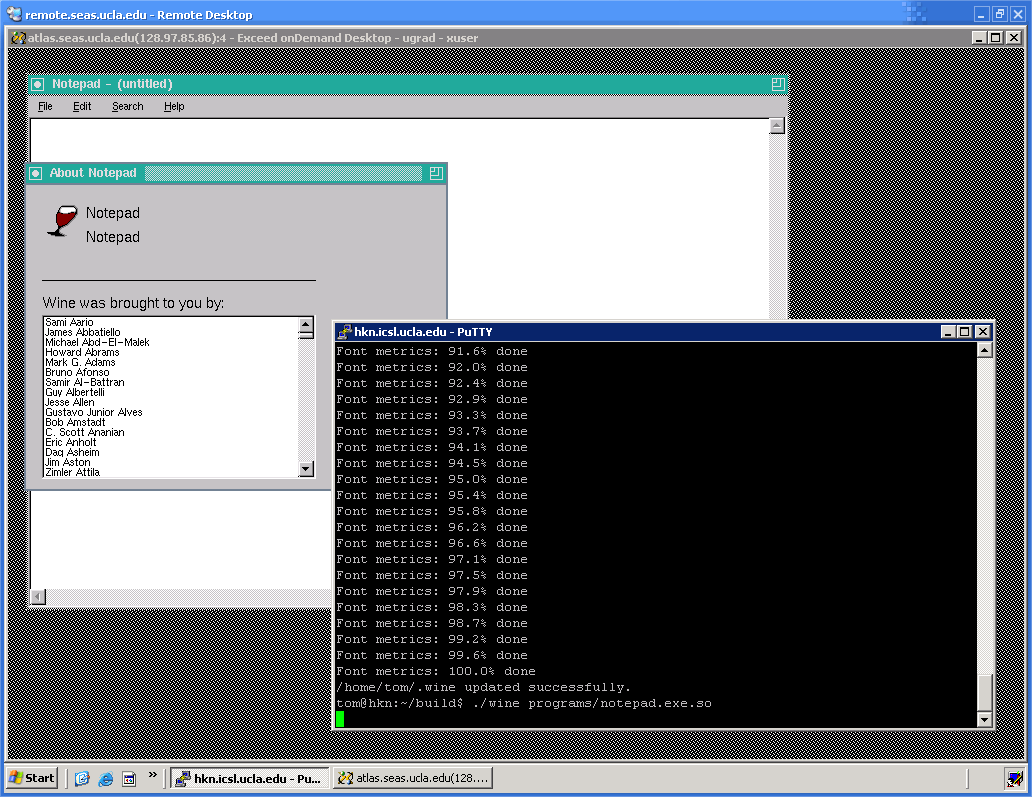This screenshot has height=797, width=1032.
Task: Click the 'Font metrics: 91.6% done' terminal line
Action: pyautogui.click(x=432, y=351)
